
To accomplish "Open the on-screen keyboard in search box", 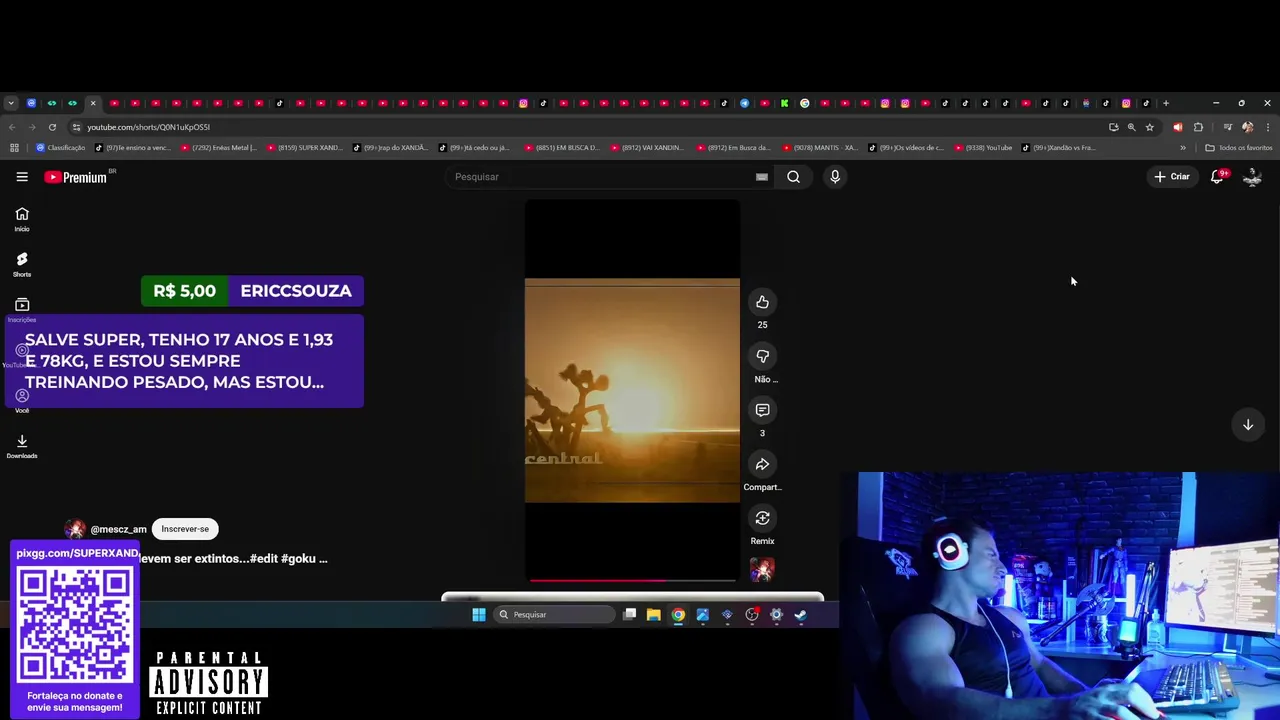I will click(761, 177).
